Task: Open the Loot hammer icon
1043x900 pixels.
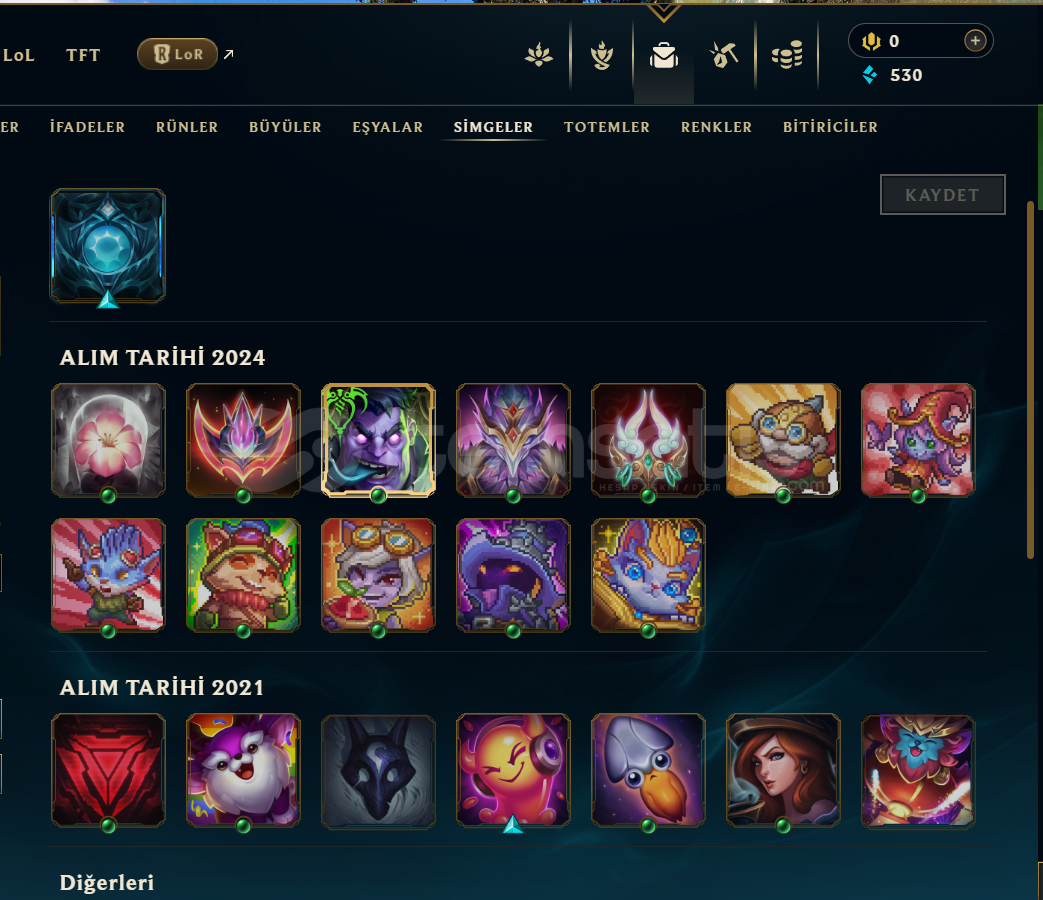Action: click(x=724, y=55)
